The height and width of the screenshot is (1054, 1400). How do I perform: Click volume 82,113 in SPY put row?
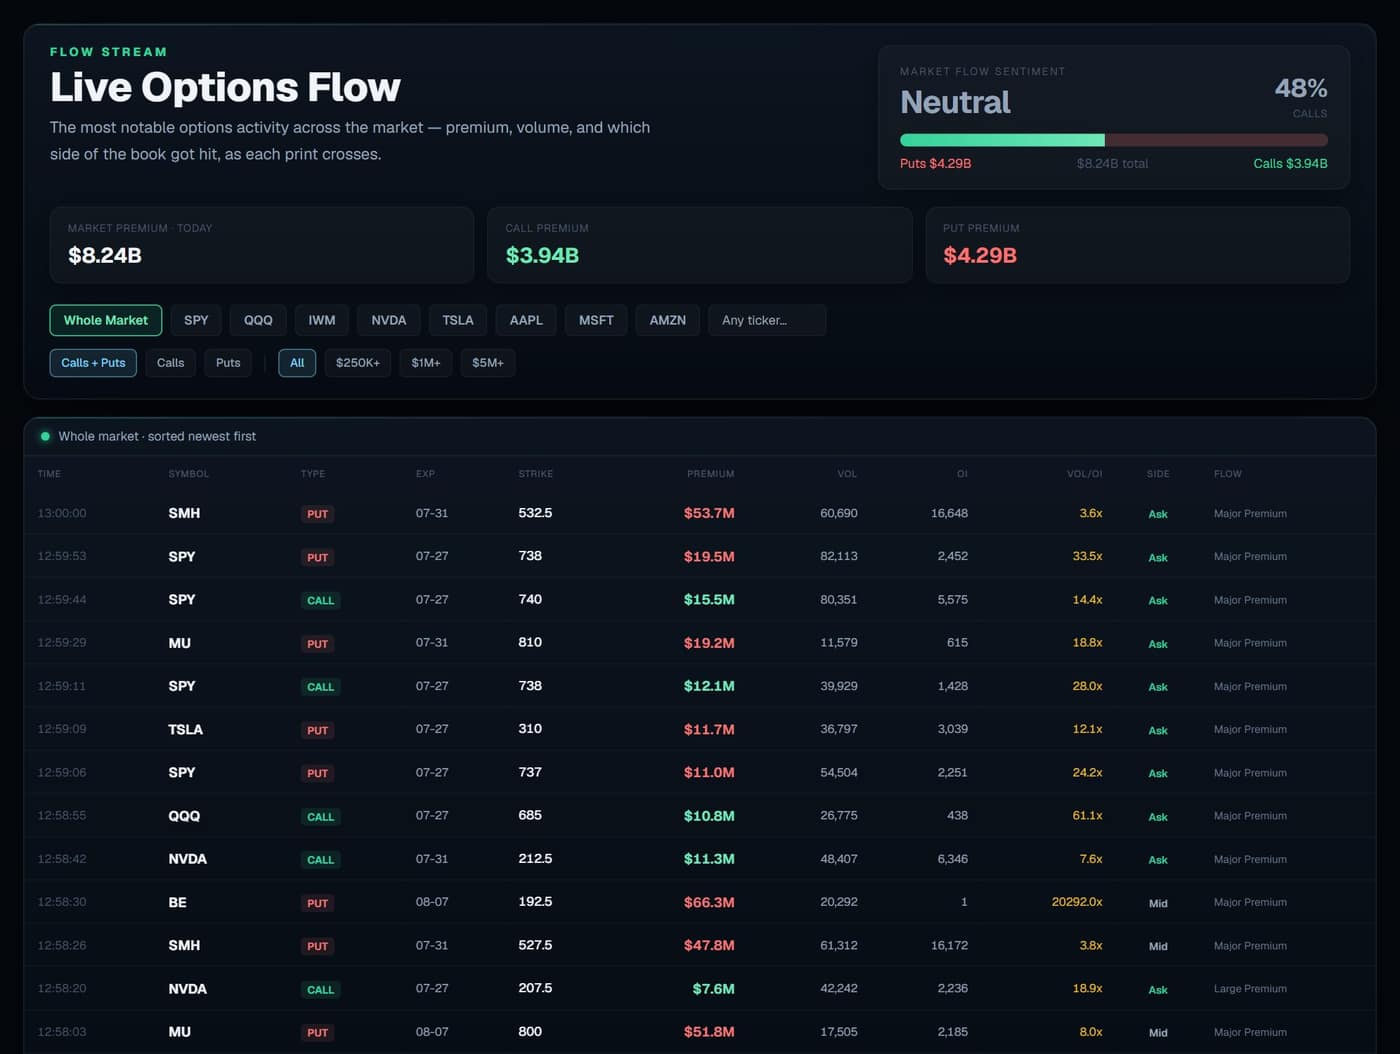[x=839, y=556]
